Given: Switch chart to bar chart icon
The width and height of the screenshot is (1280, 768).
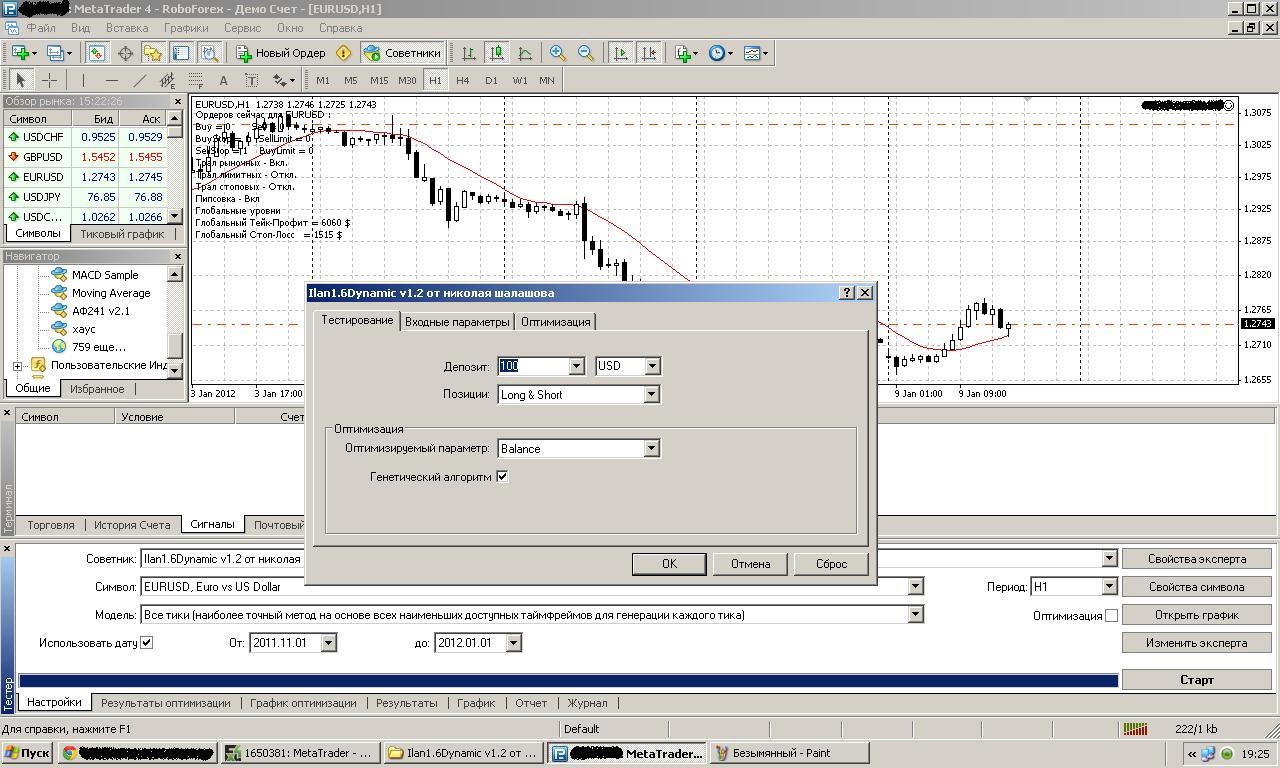Looking at the screenshot, I should (x=468, y=53).
